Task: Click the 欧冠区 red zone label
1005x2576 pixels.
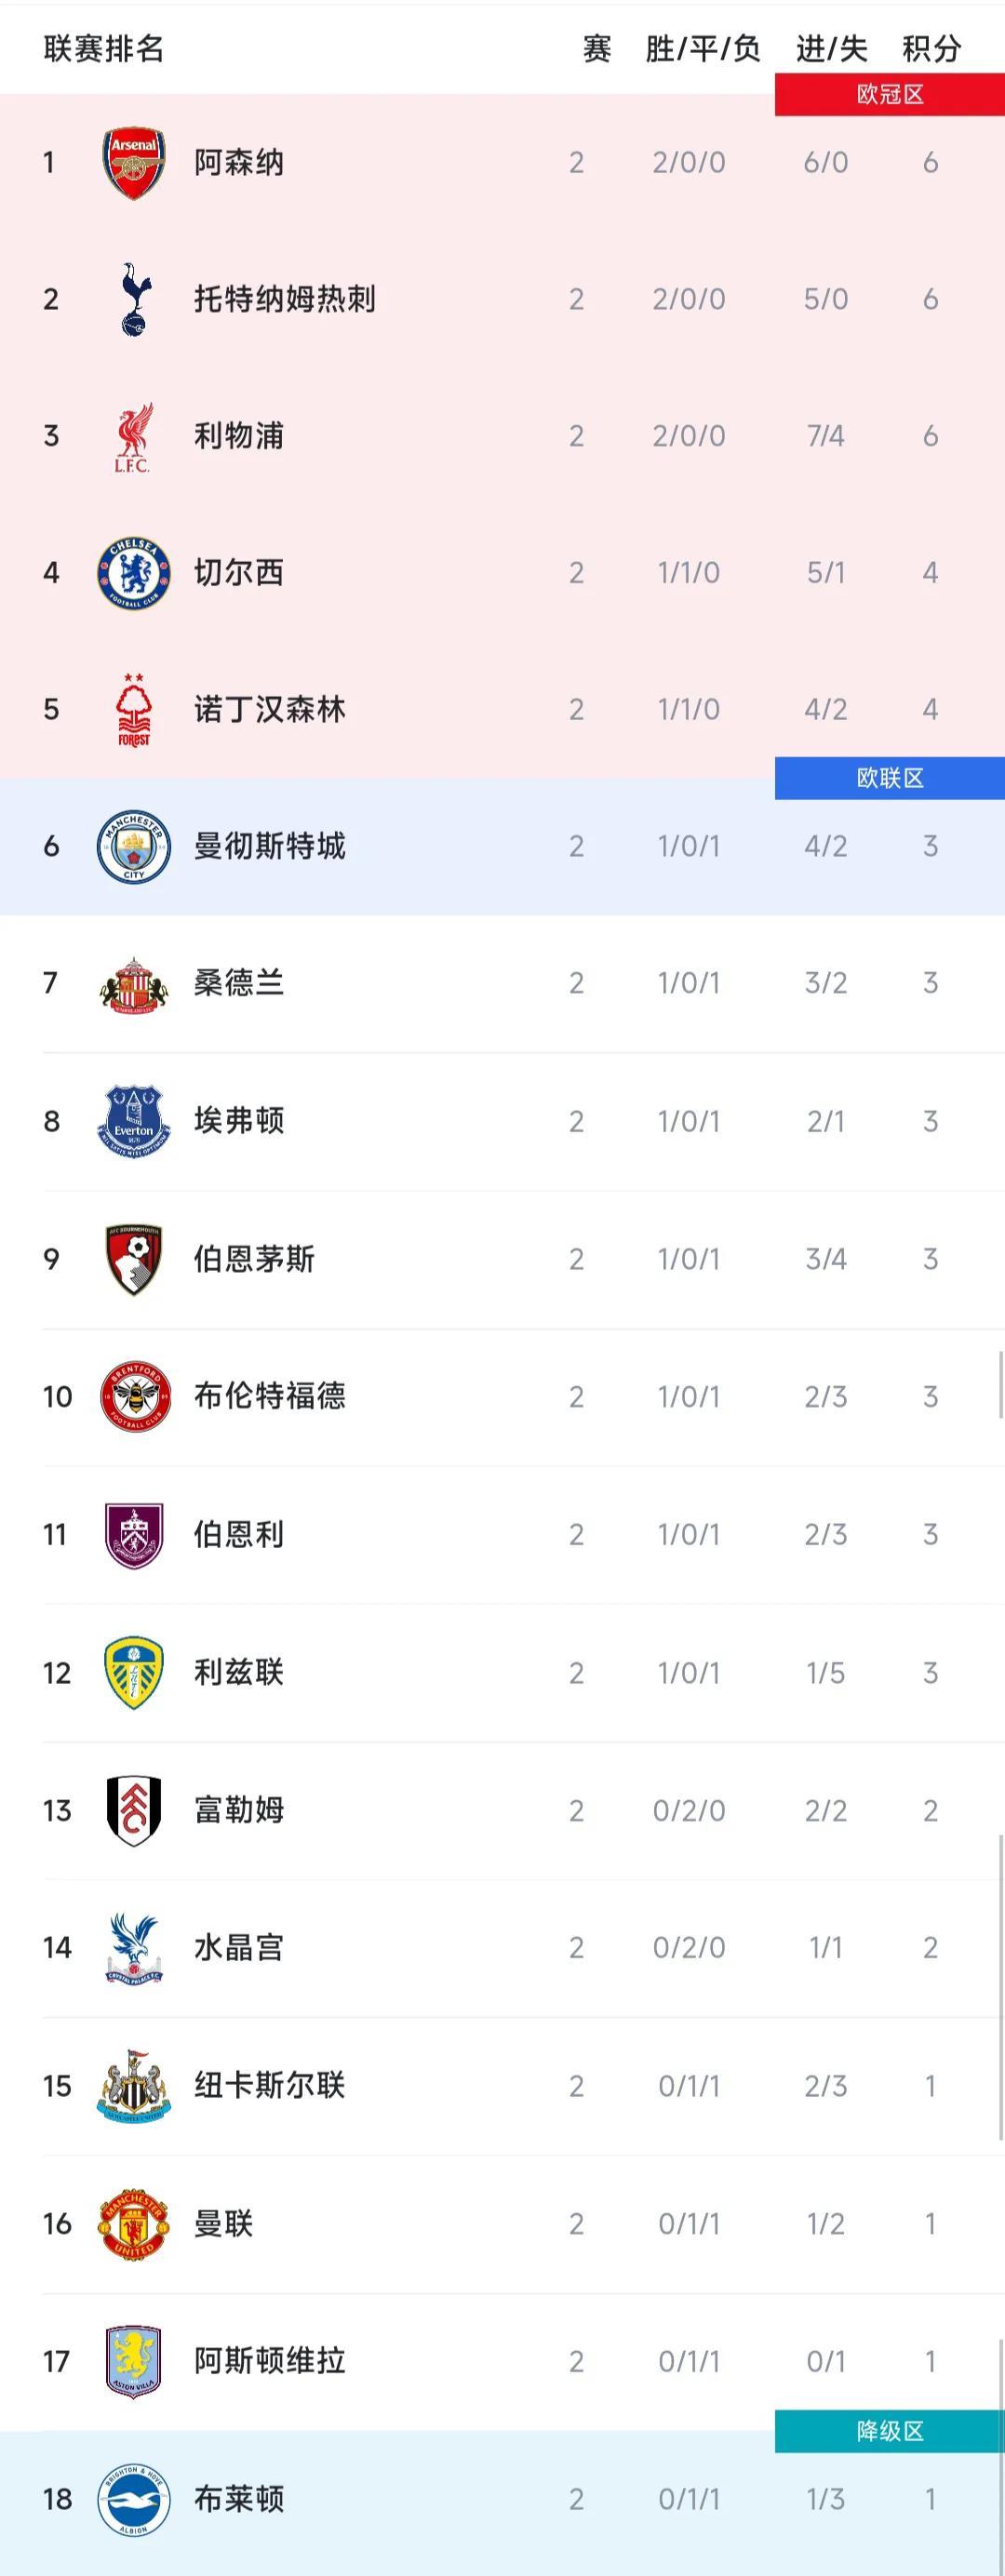Action: [889, 95]
